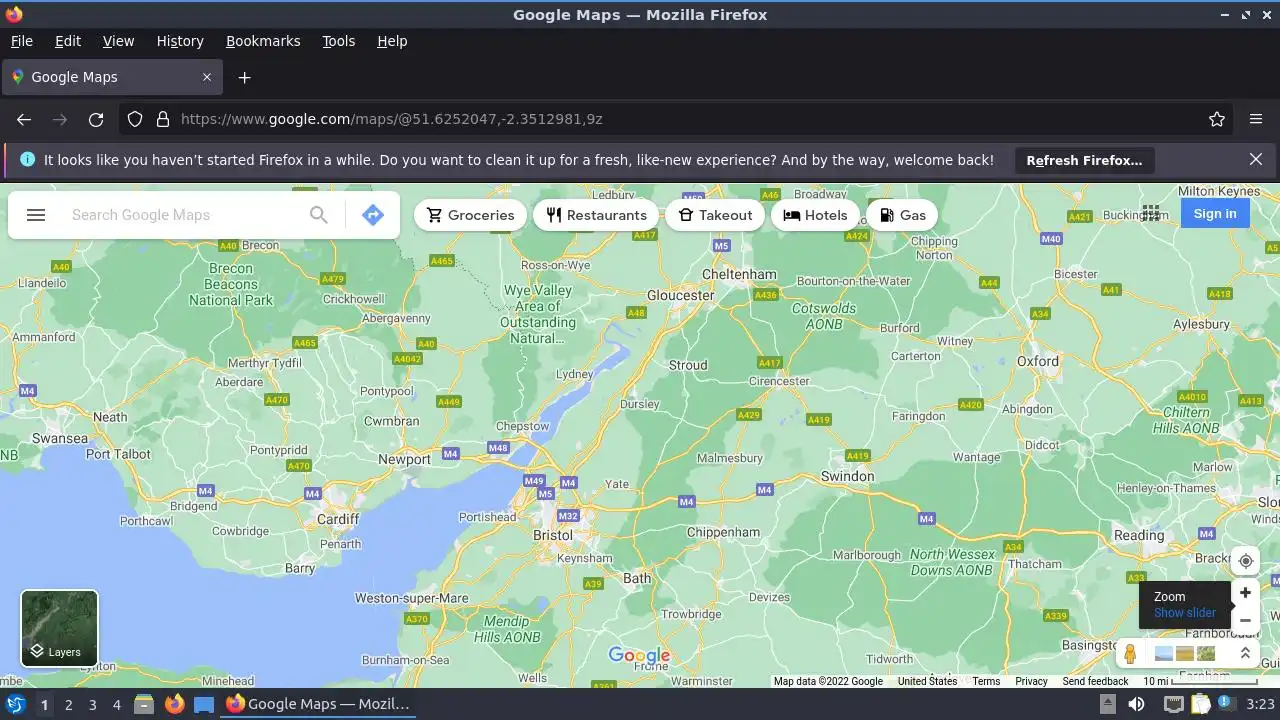Switch to workspace 2
Screen dimensions: 1280x720
[x=68, y=704]
